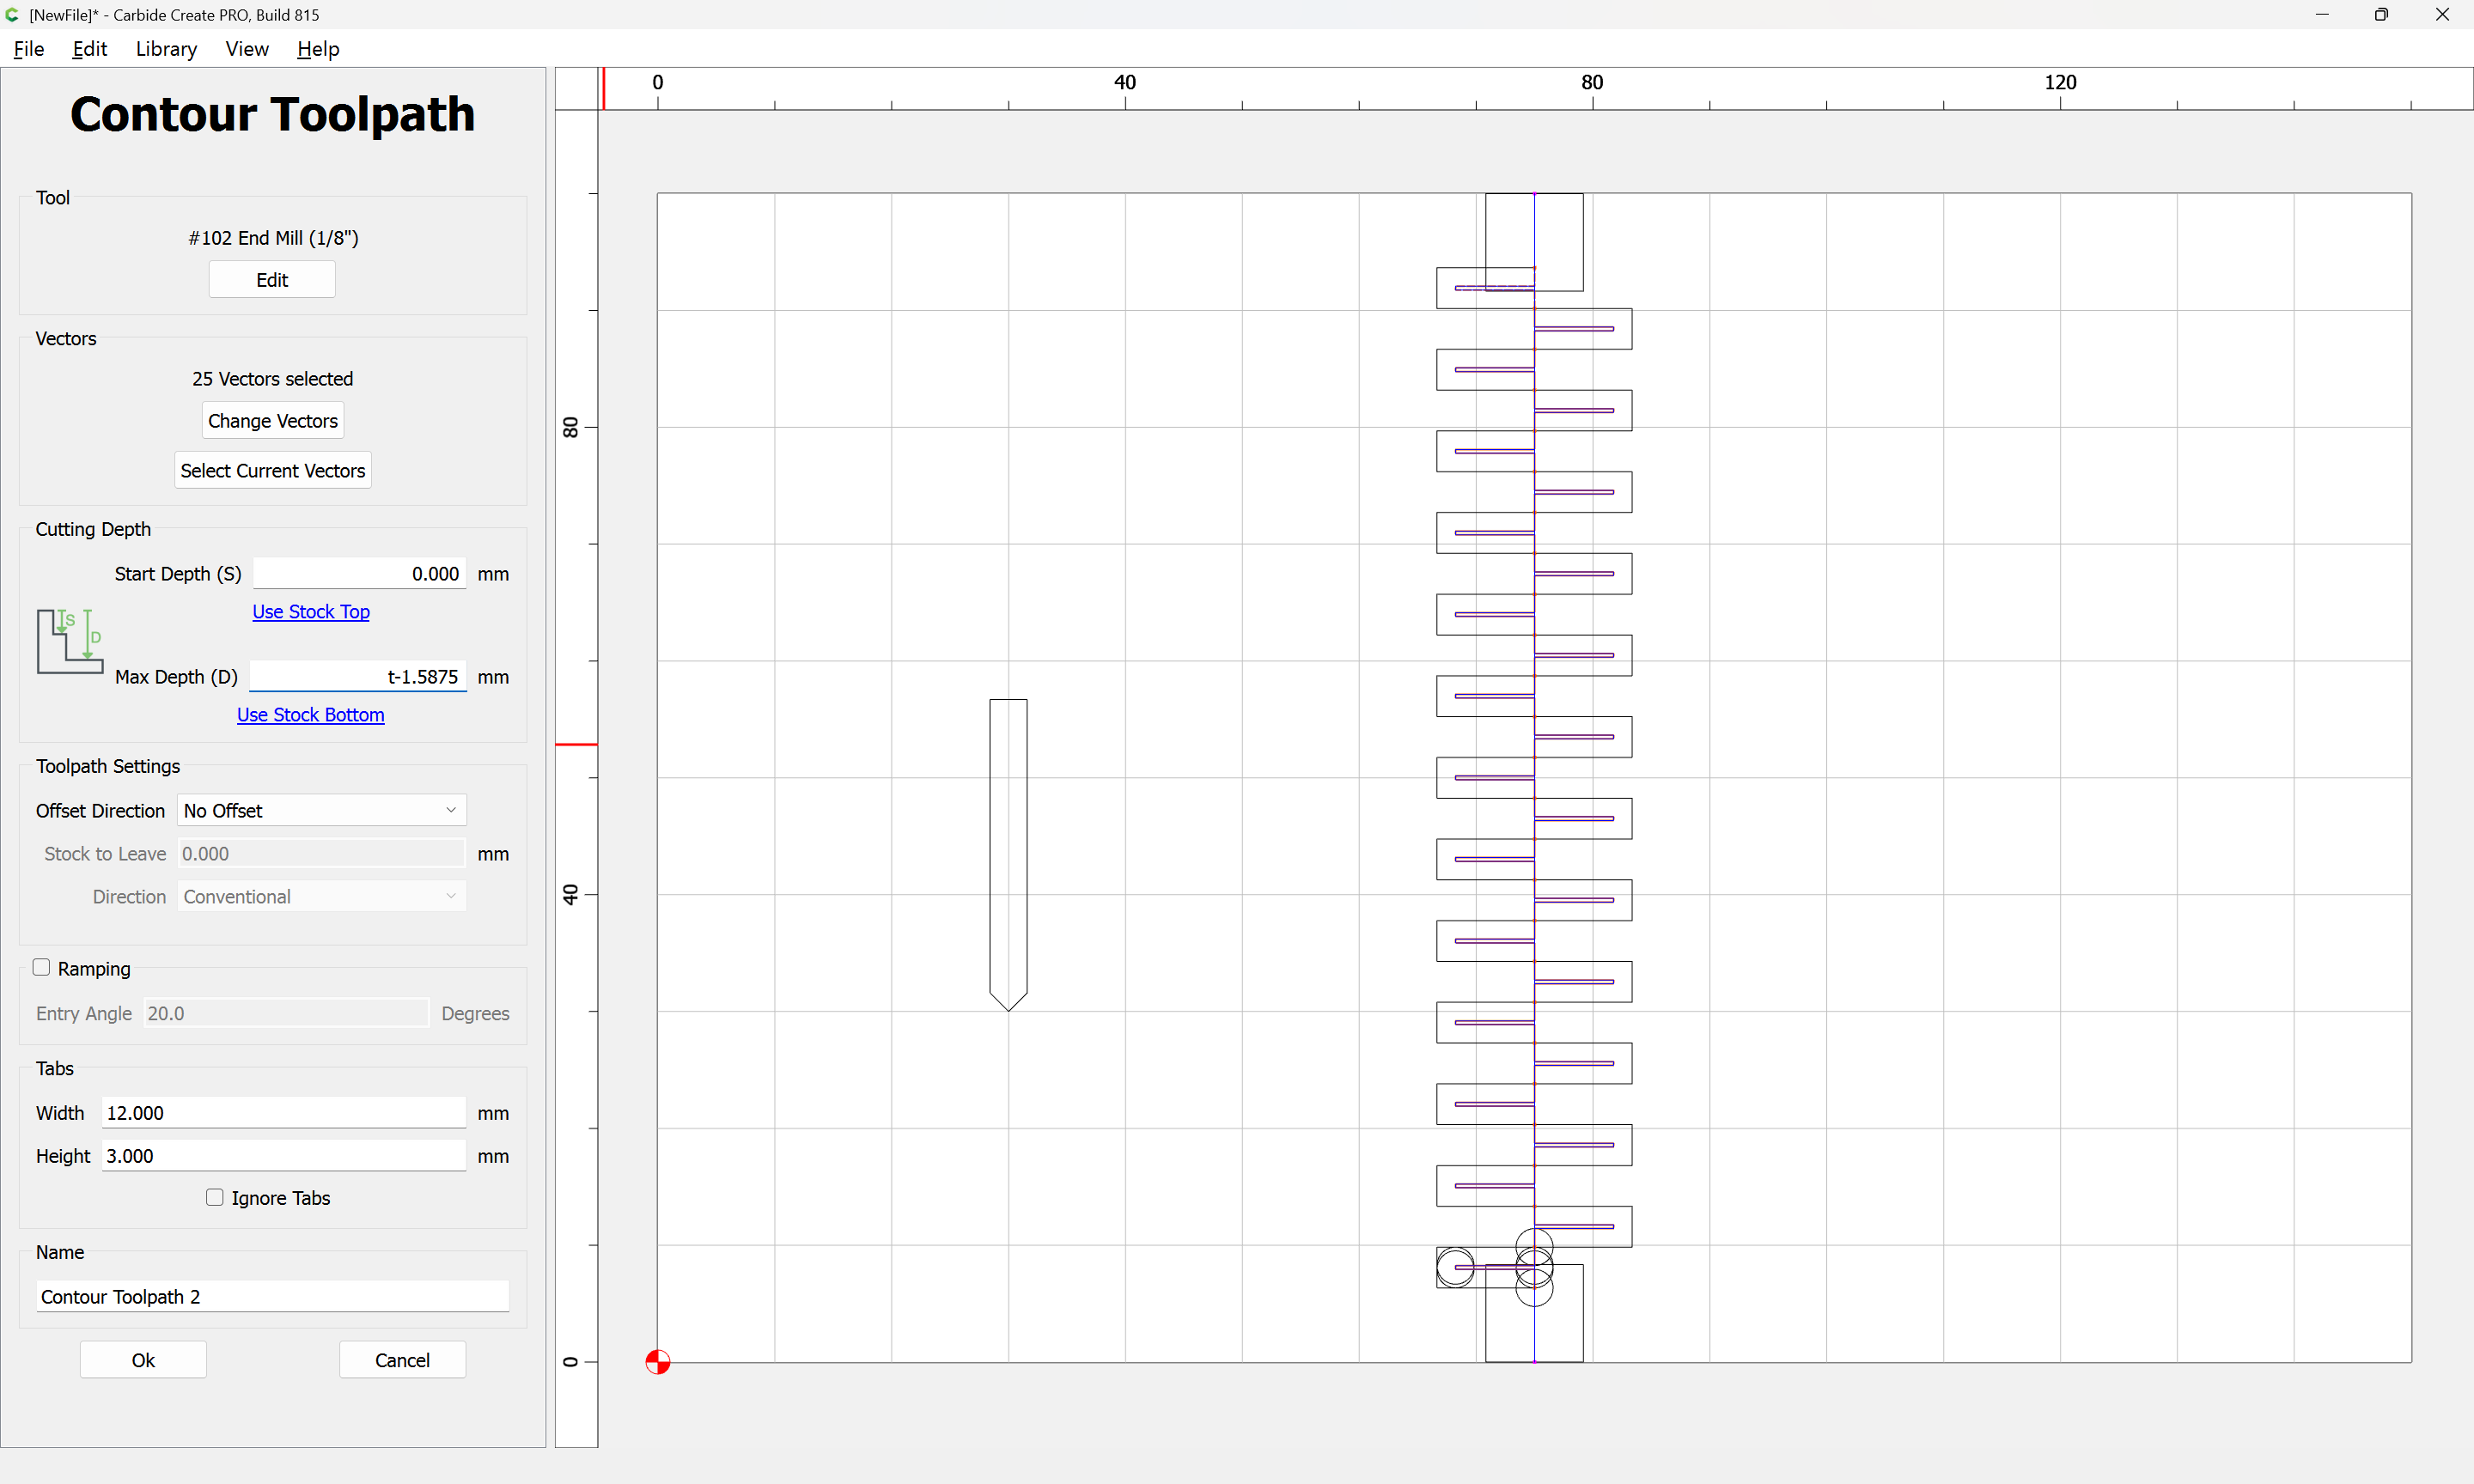Confirm toolpath with Ok button
This screenshot has width=2474, height=1484.
143,1360
